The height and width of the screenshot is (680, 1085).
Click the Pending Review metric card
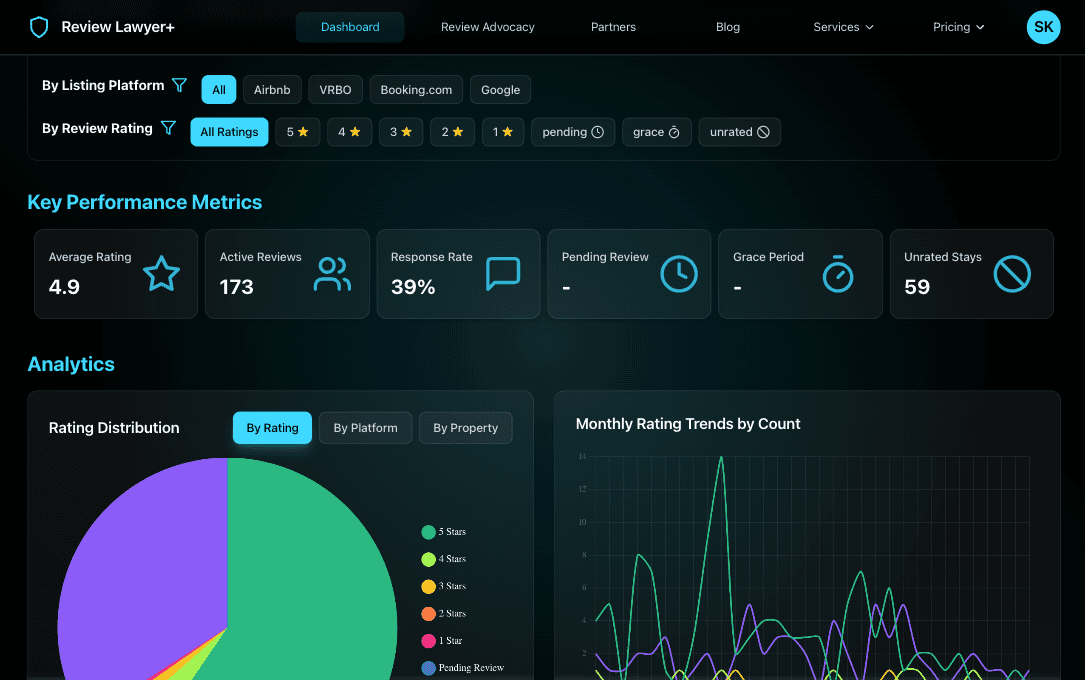(629, 274)
